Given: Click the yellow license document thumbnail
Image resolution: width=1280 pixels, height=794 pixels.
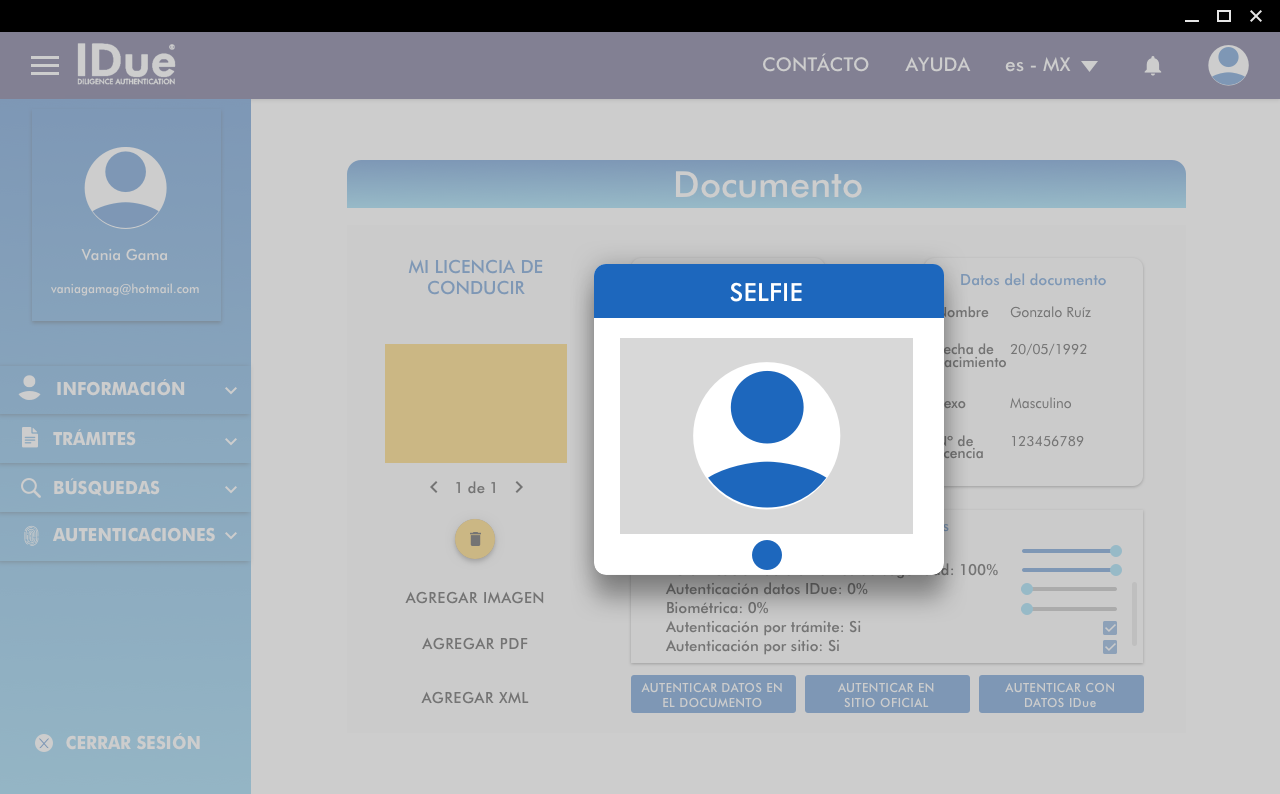Looking at the screenshot, I should [x=475, y=403].
